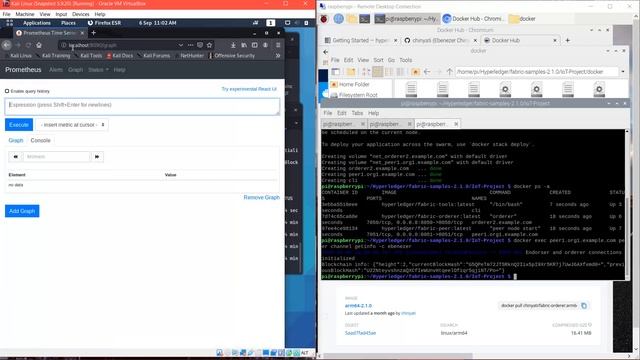Step evaluation time backward in Prometheus
The height and width of the screenshot is (360, 640).
point(16,157)
